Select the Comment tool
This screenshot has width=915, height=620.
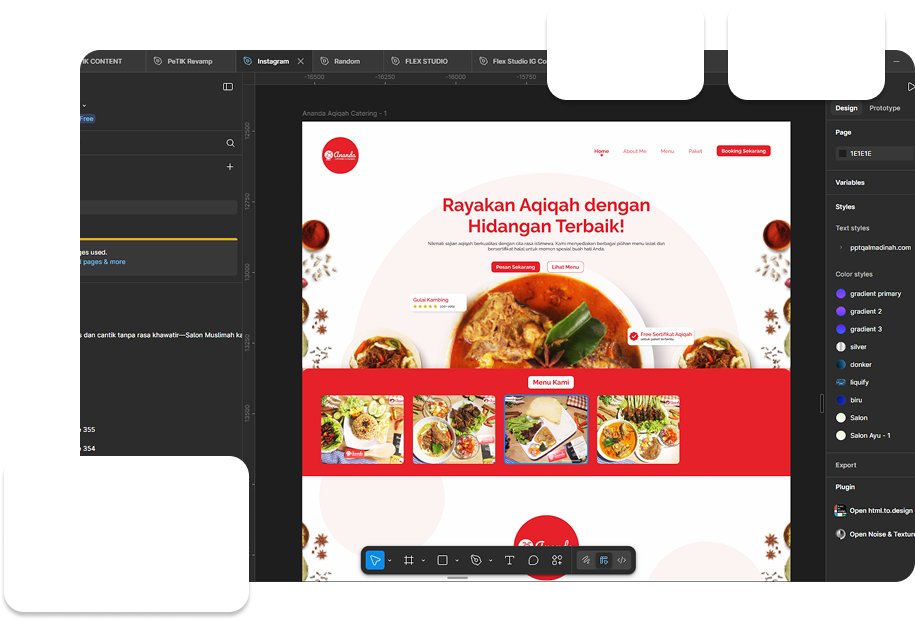click(x=533, y=560)
